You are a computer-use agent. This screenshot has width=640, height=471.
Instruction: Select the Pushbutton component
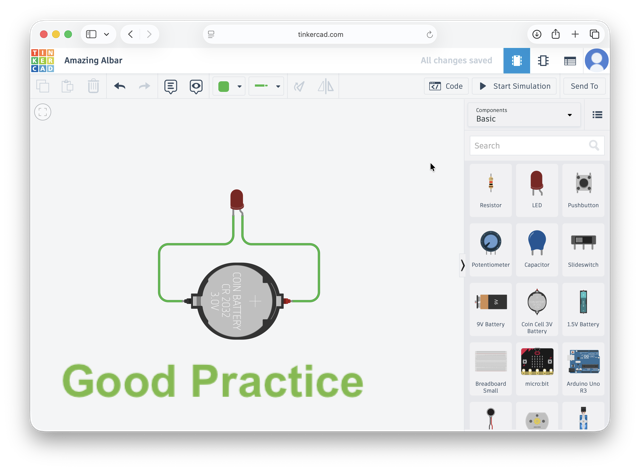(x=583, y=190)
